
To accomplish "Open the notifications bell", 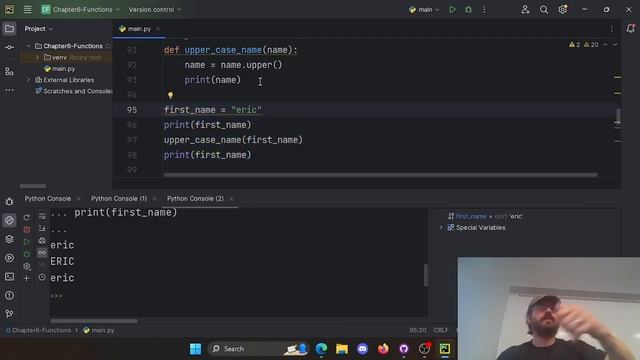I will pyautogui.click(x=631, y=29).
